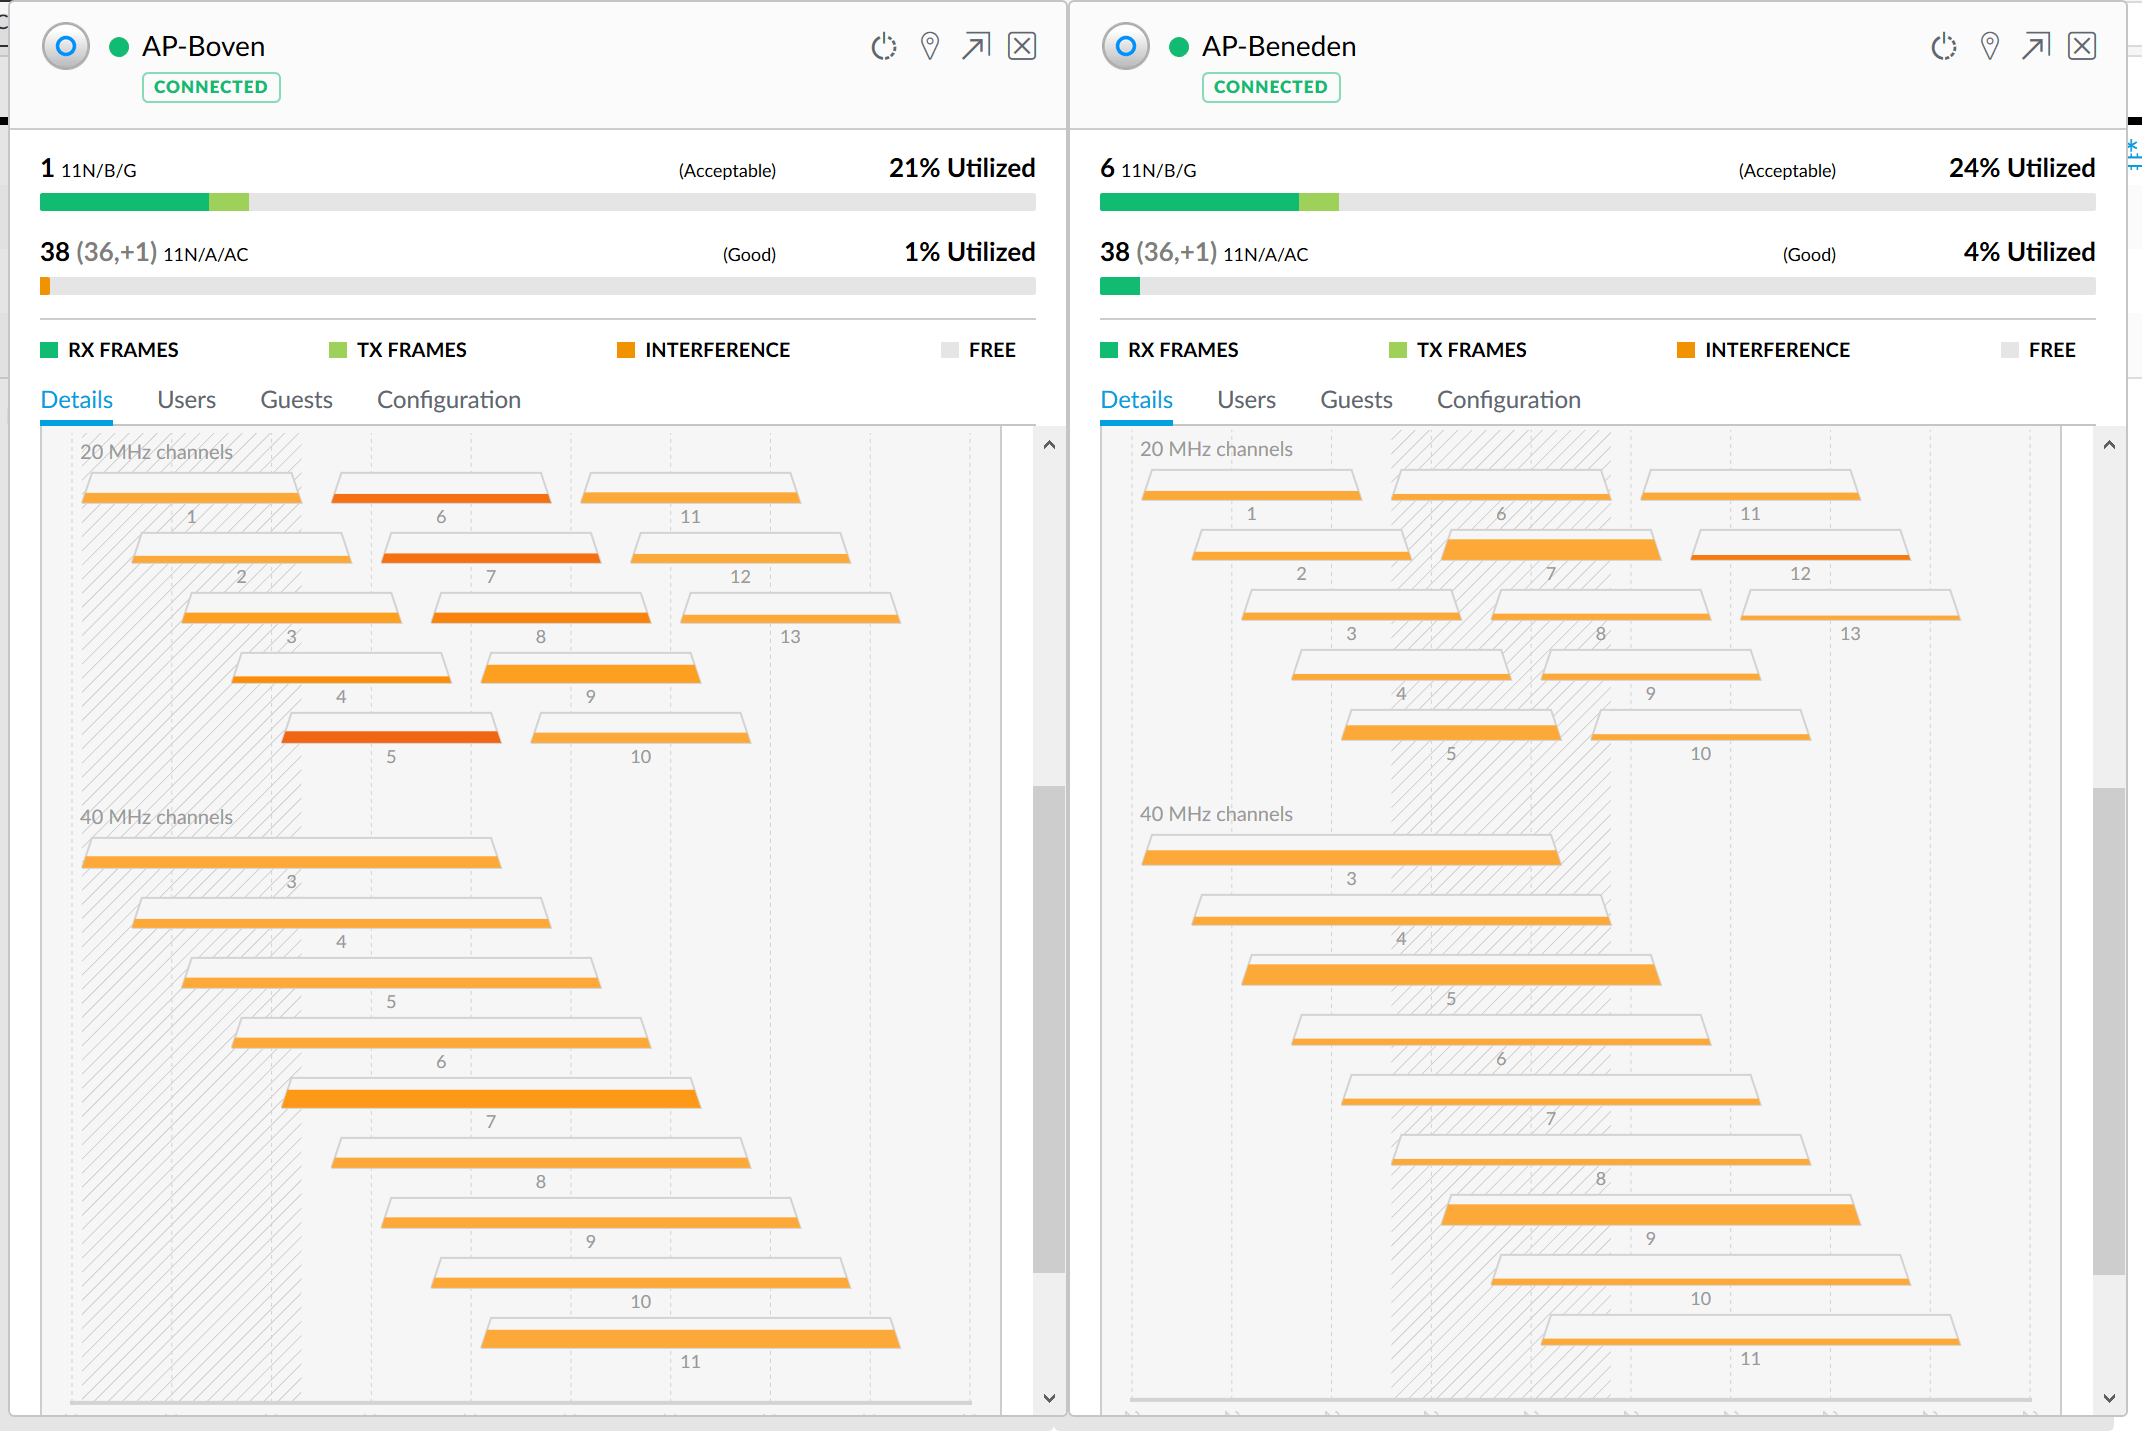Select 20 MHz channel 9 in AP-Boven

[x=590, y=670]
